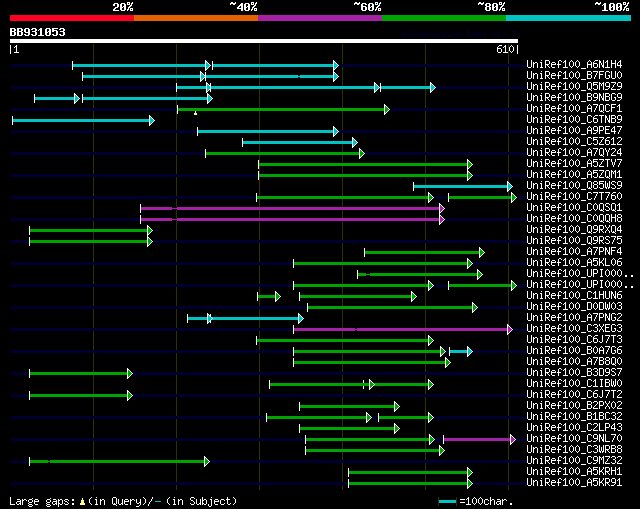
Task: Click the UniRef100_B7FGU0 hit label
Action: [x=574, y=75]
